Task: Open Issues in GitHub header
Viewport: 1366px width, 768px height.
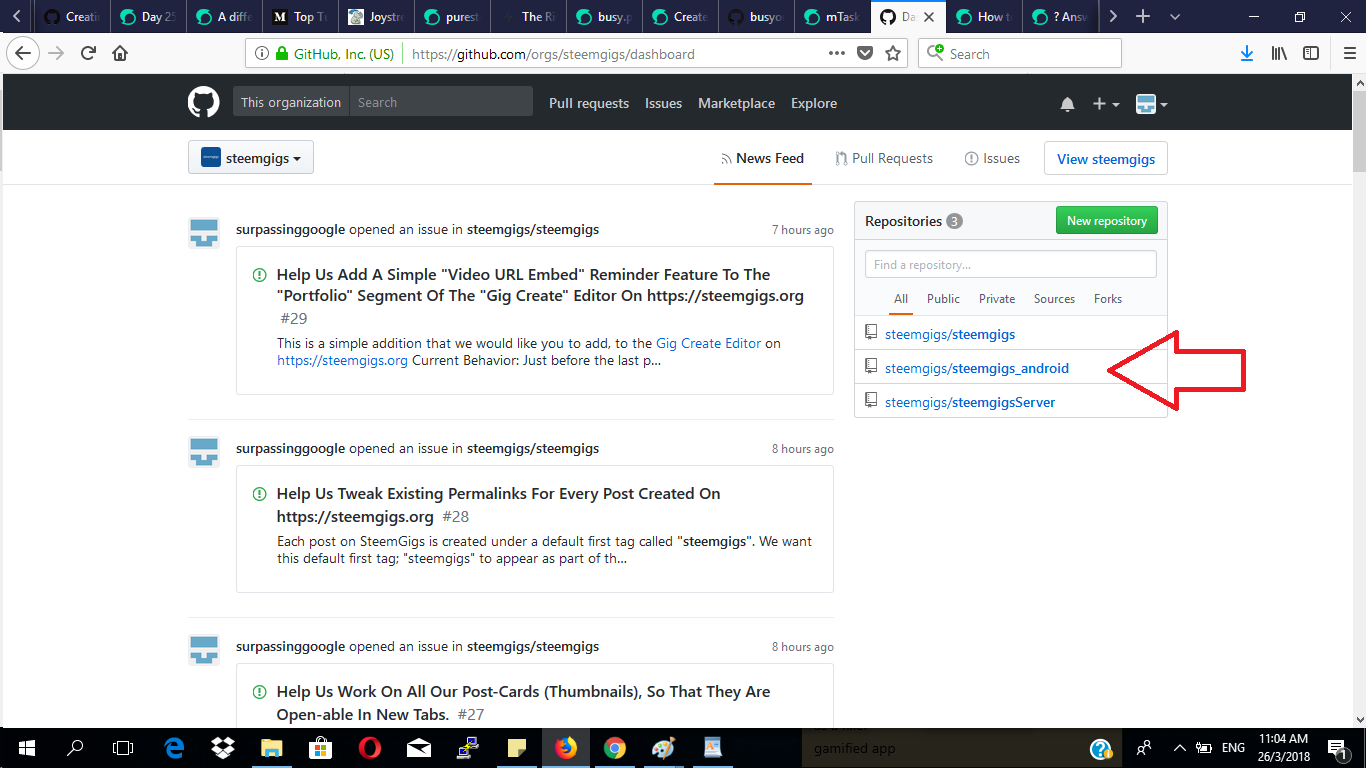Action: click(663, 103)
